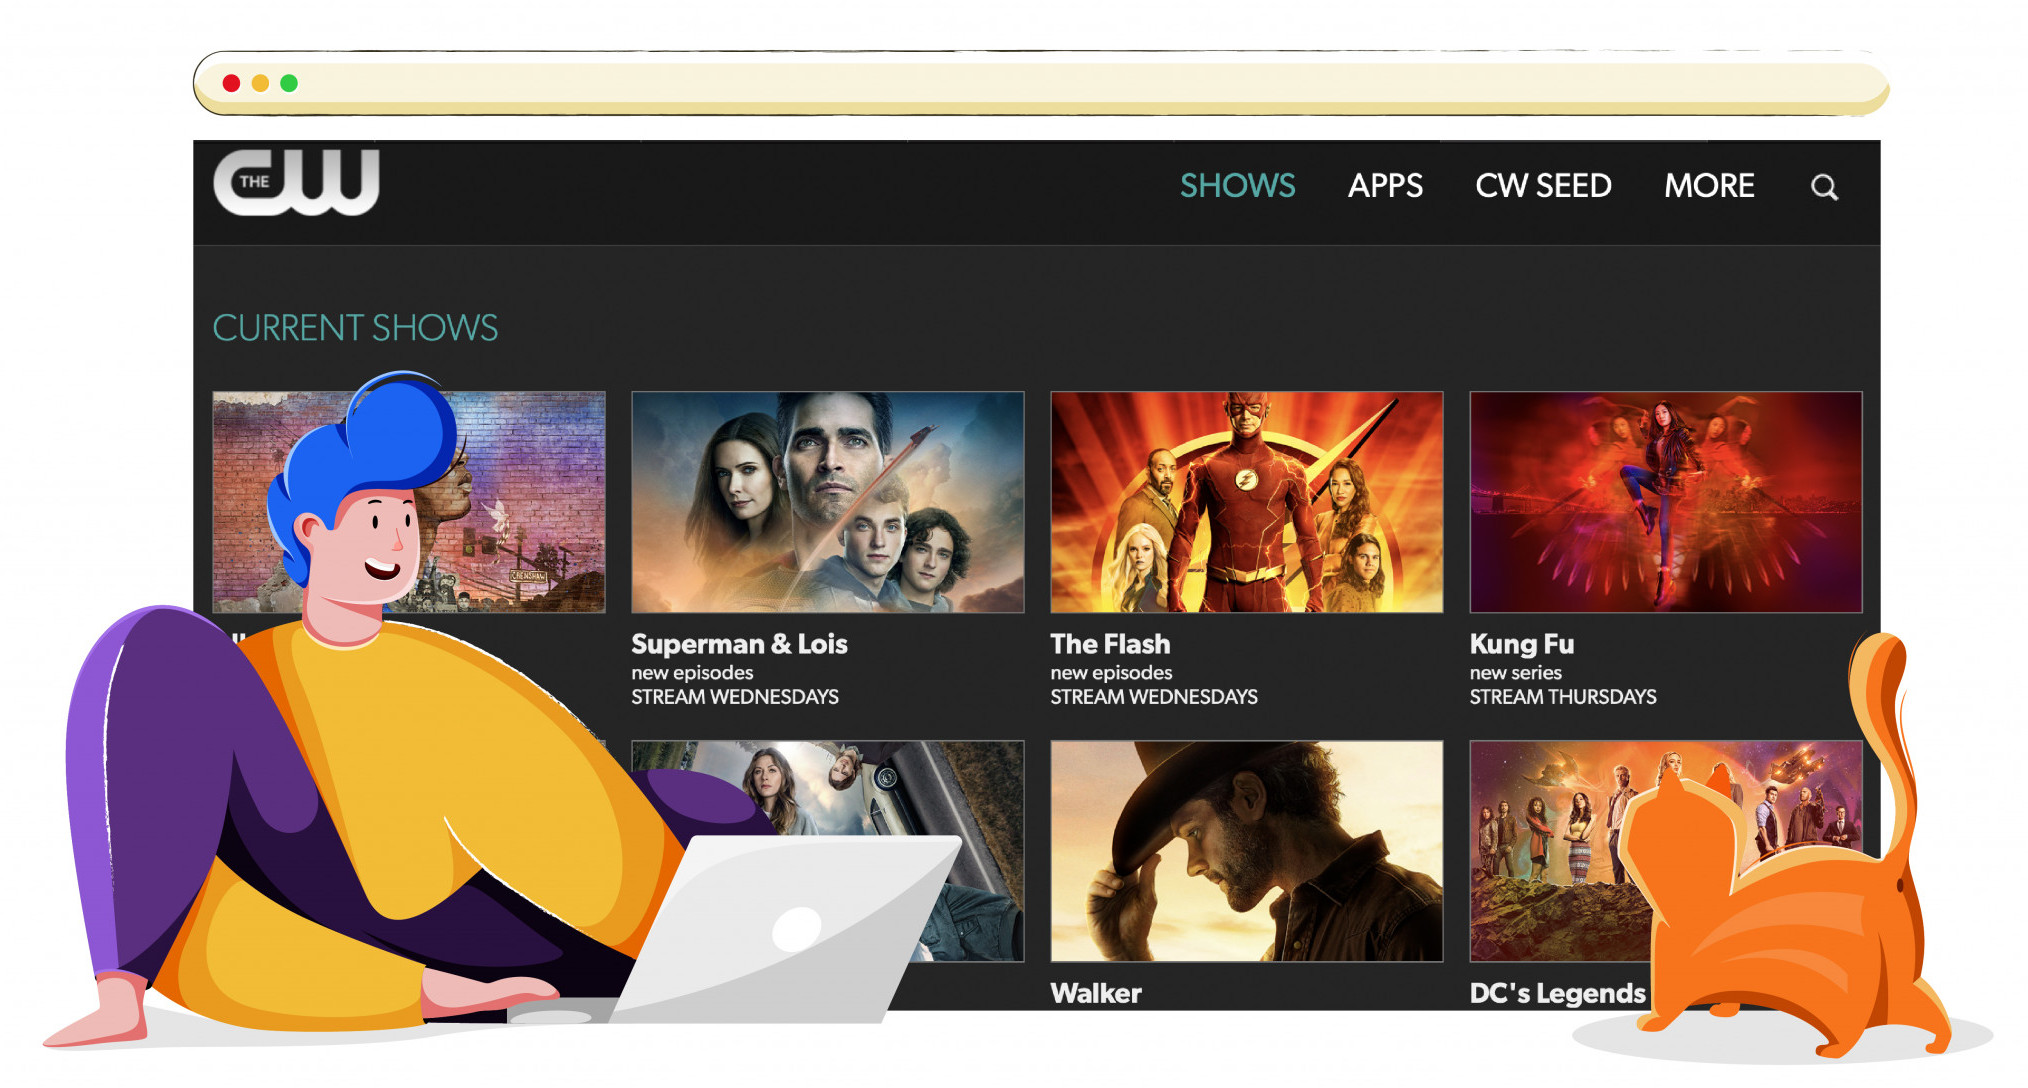This screenshot has height=1088, width=2028.
Task: Go to the APPS page
Action: tap(1385, 186)
